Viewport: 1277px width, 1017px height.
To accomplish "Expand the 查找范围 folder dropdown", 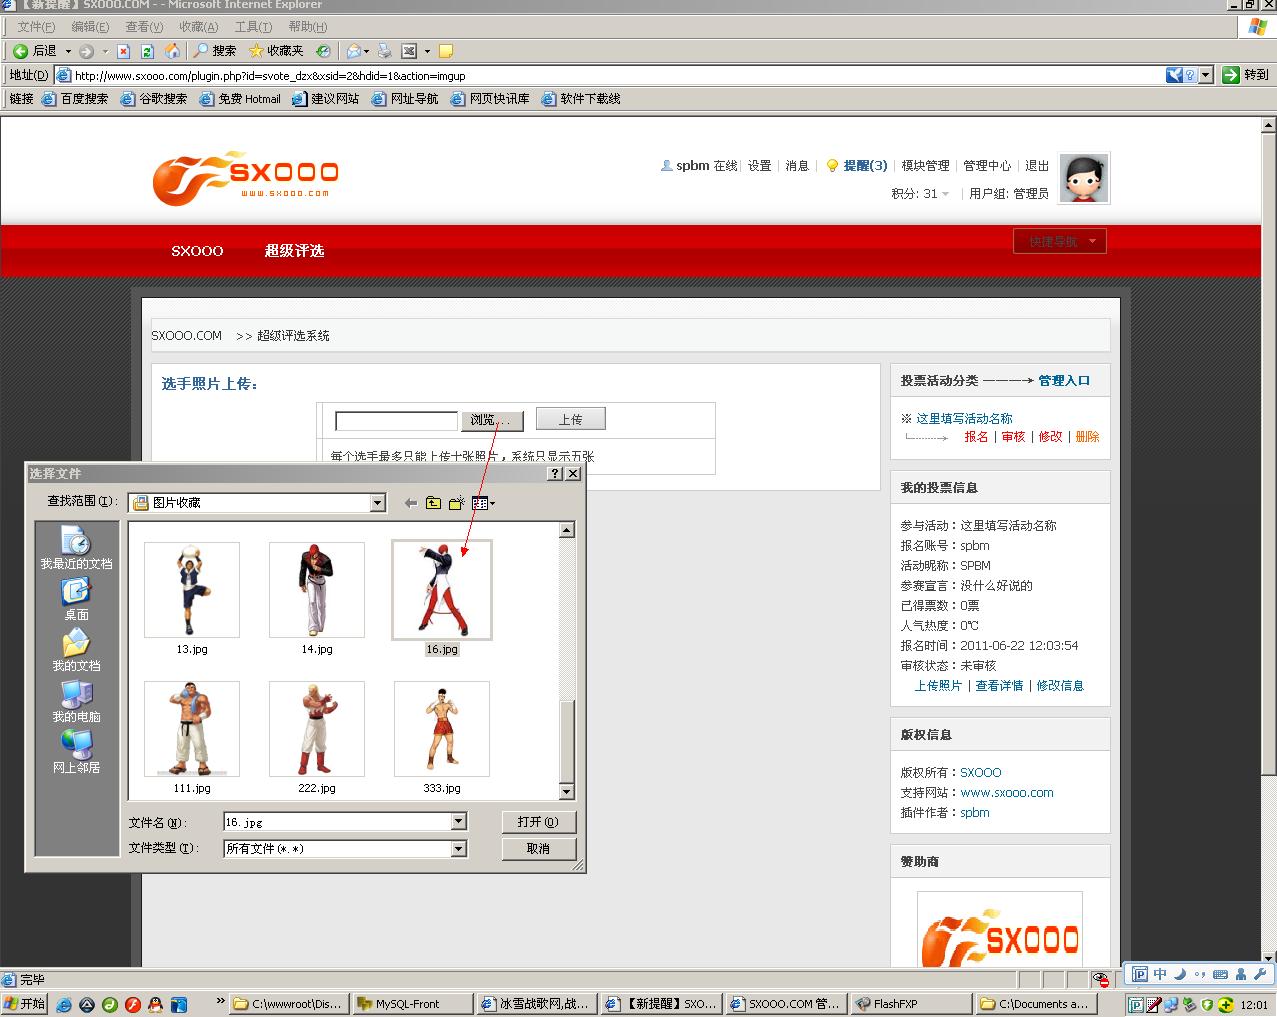I will (x=378, y=503).
